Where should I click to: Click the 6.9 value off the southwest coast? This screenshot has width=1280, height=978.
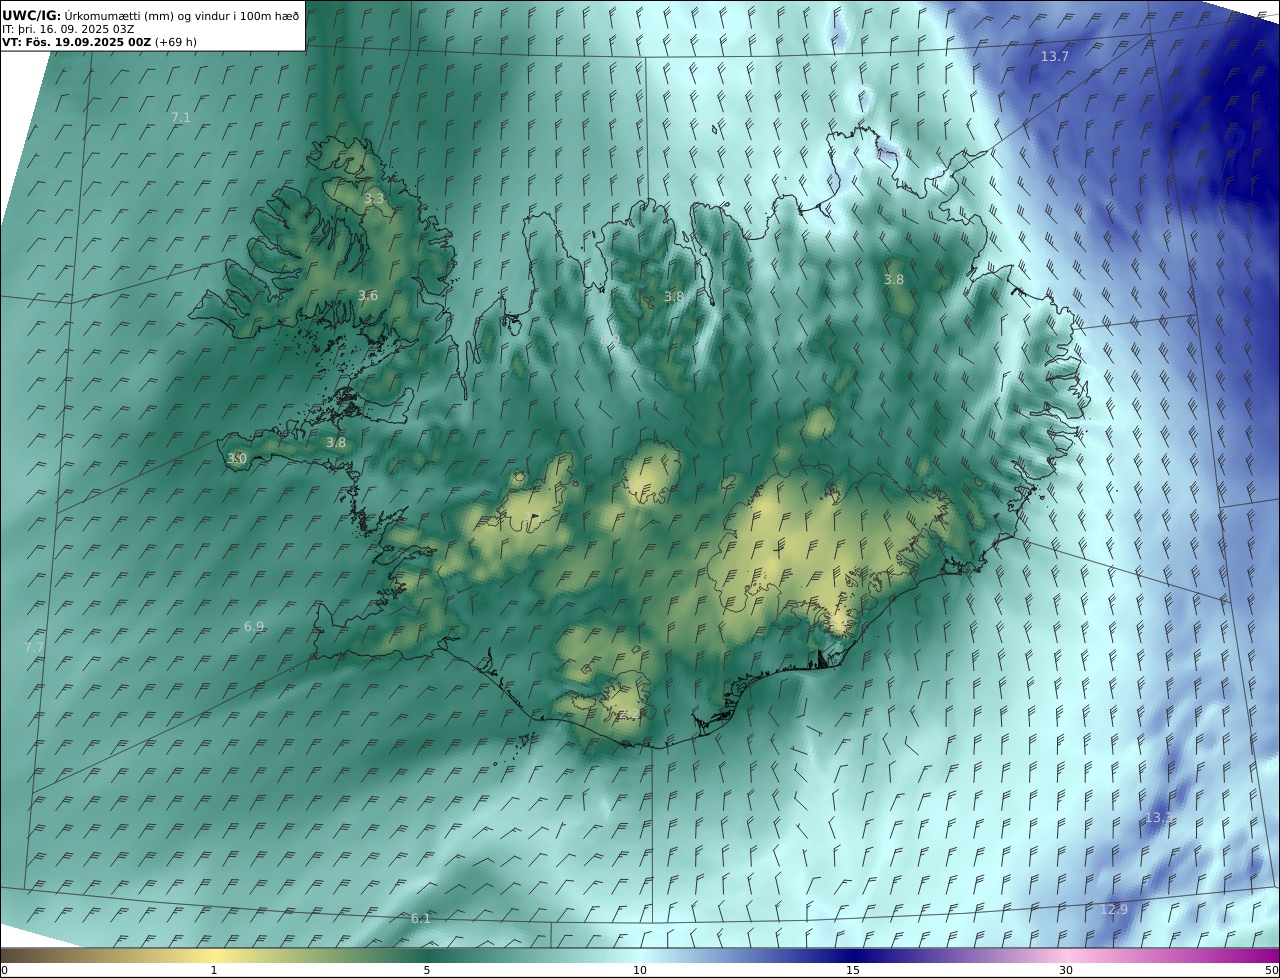[254, 627]
